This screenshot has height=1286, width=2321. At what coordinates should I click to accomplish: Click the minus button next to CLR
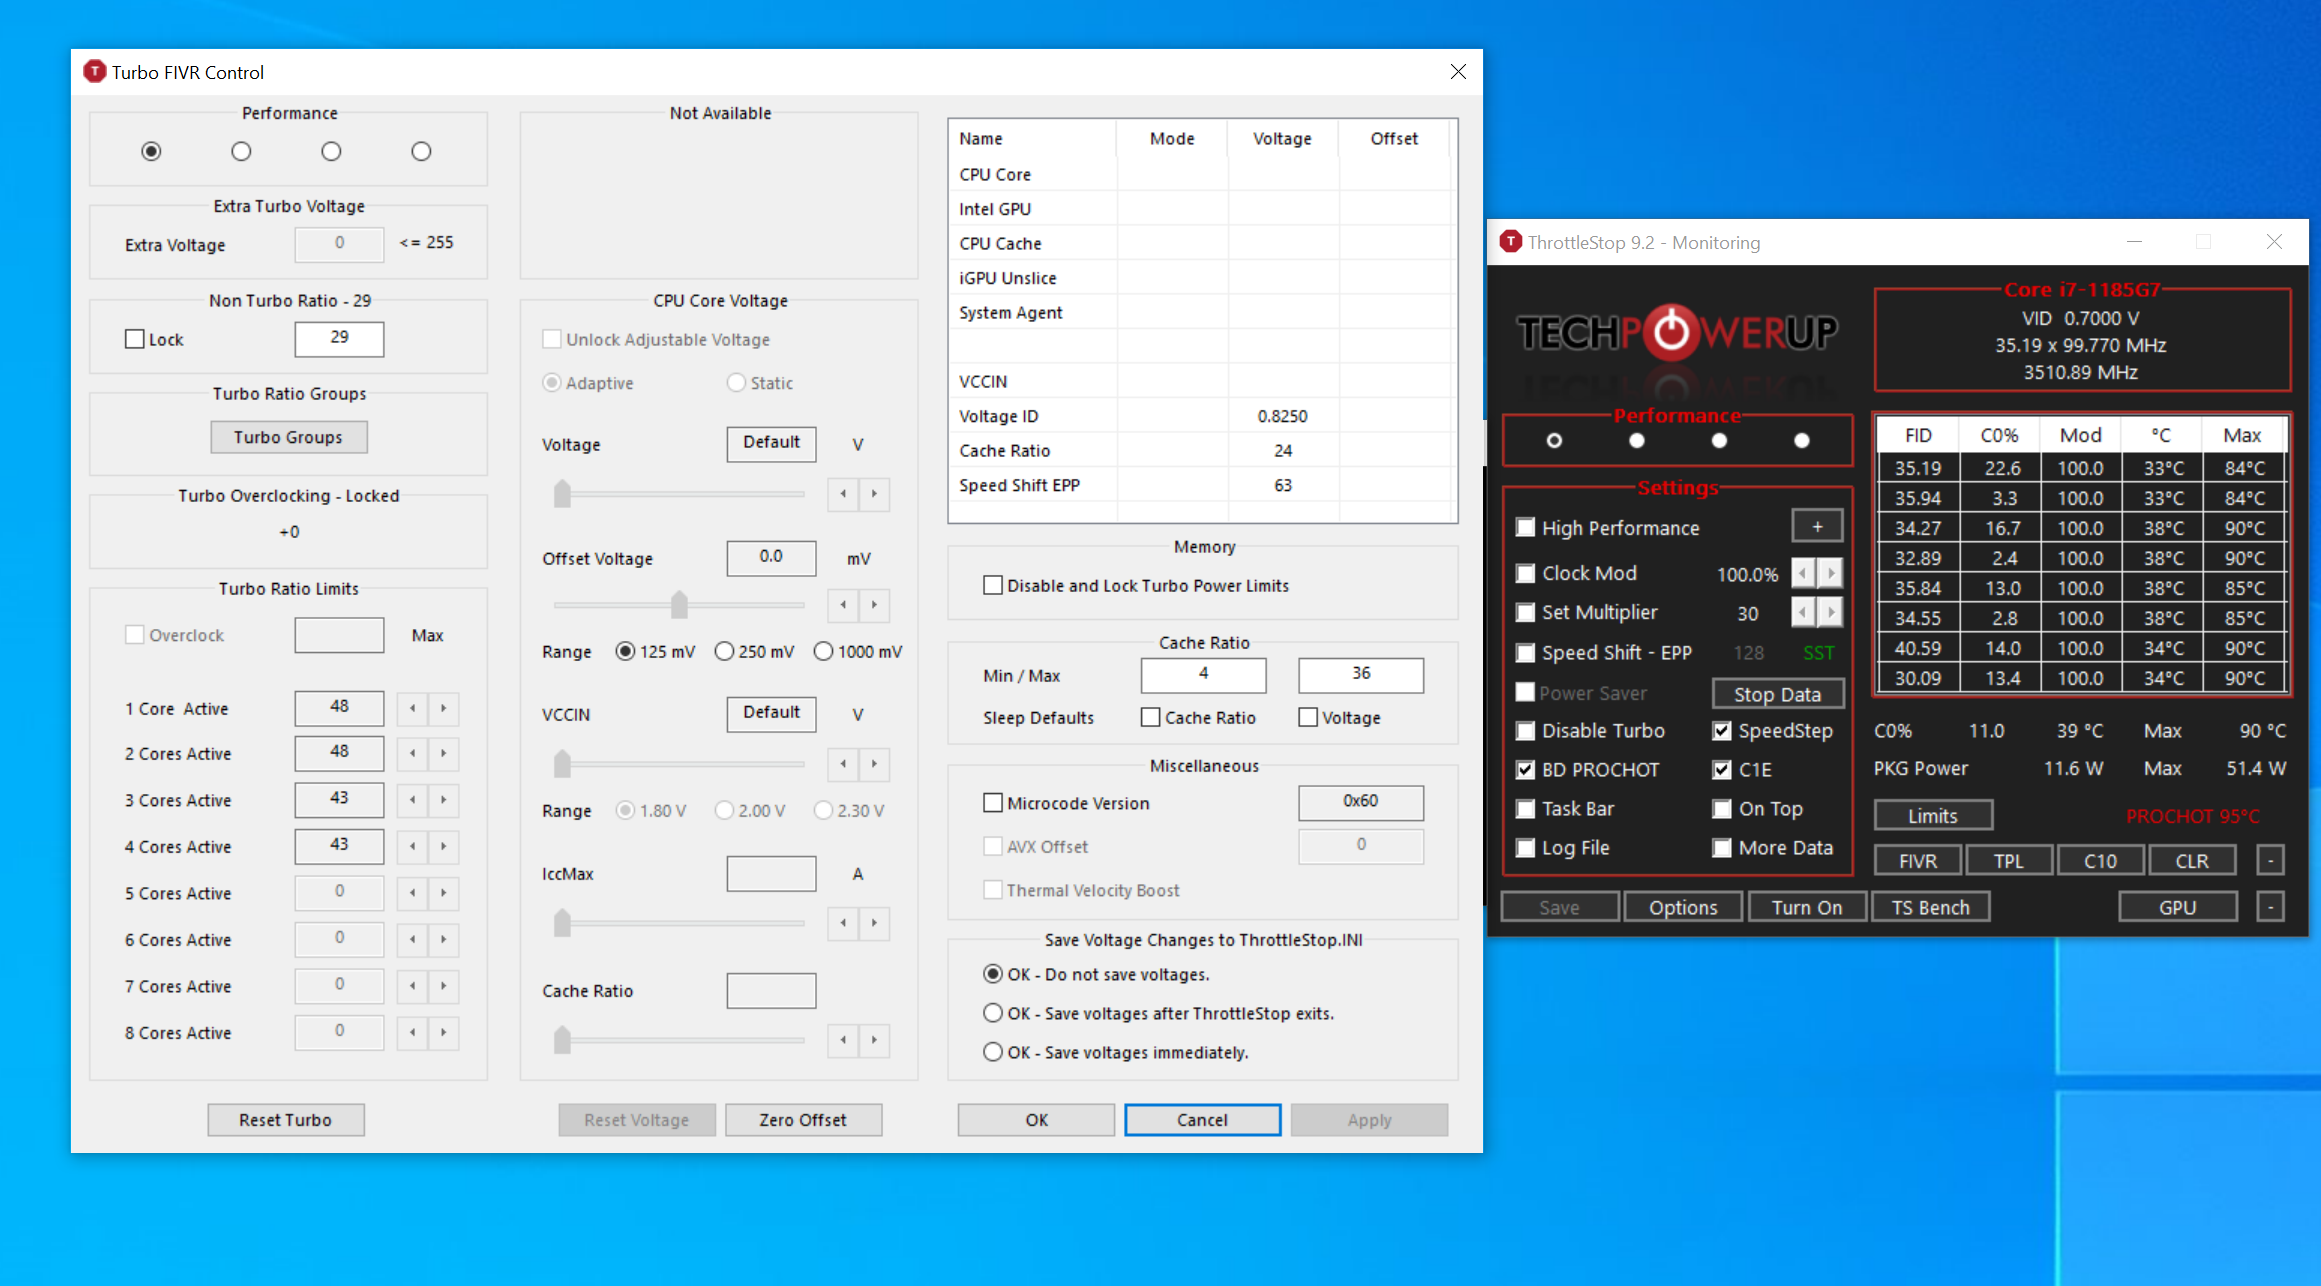pyautogui.click(x=2270, y=860)
